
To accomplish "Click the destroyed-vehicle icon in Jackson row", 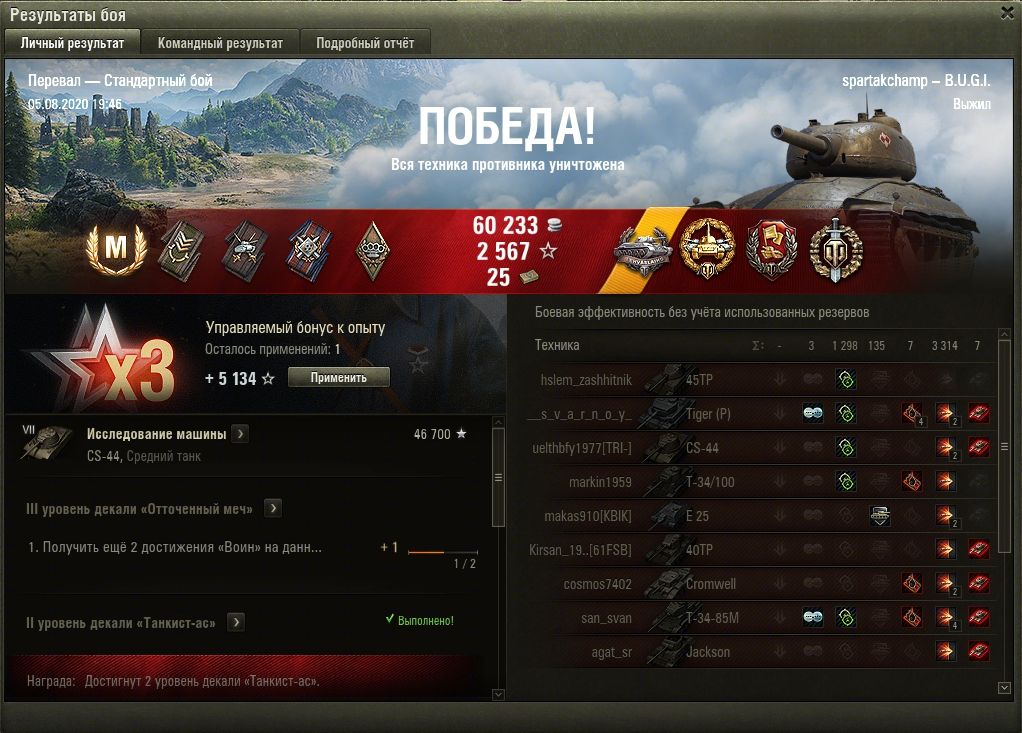I will 978,651.
